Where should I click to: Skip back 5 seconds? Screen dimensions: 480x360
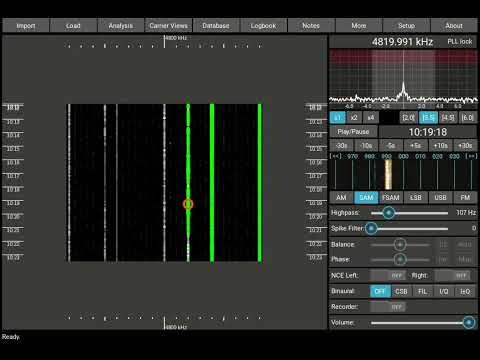click(391, 146)
